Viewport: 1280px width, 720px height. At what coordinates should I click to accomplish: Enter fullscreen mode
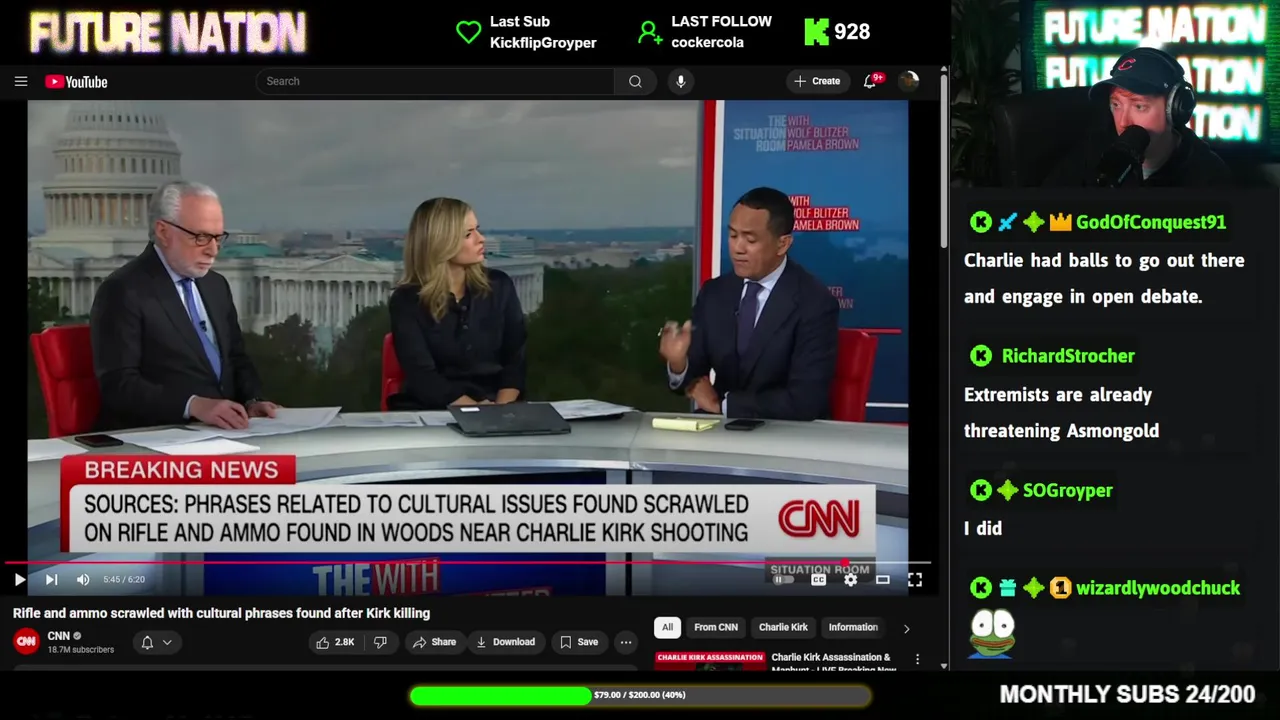[915, 579]
